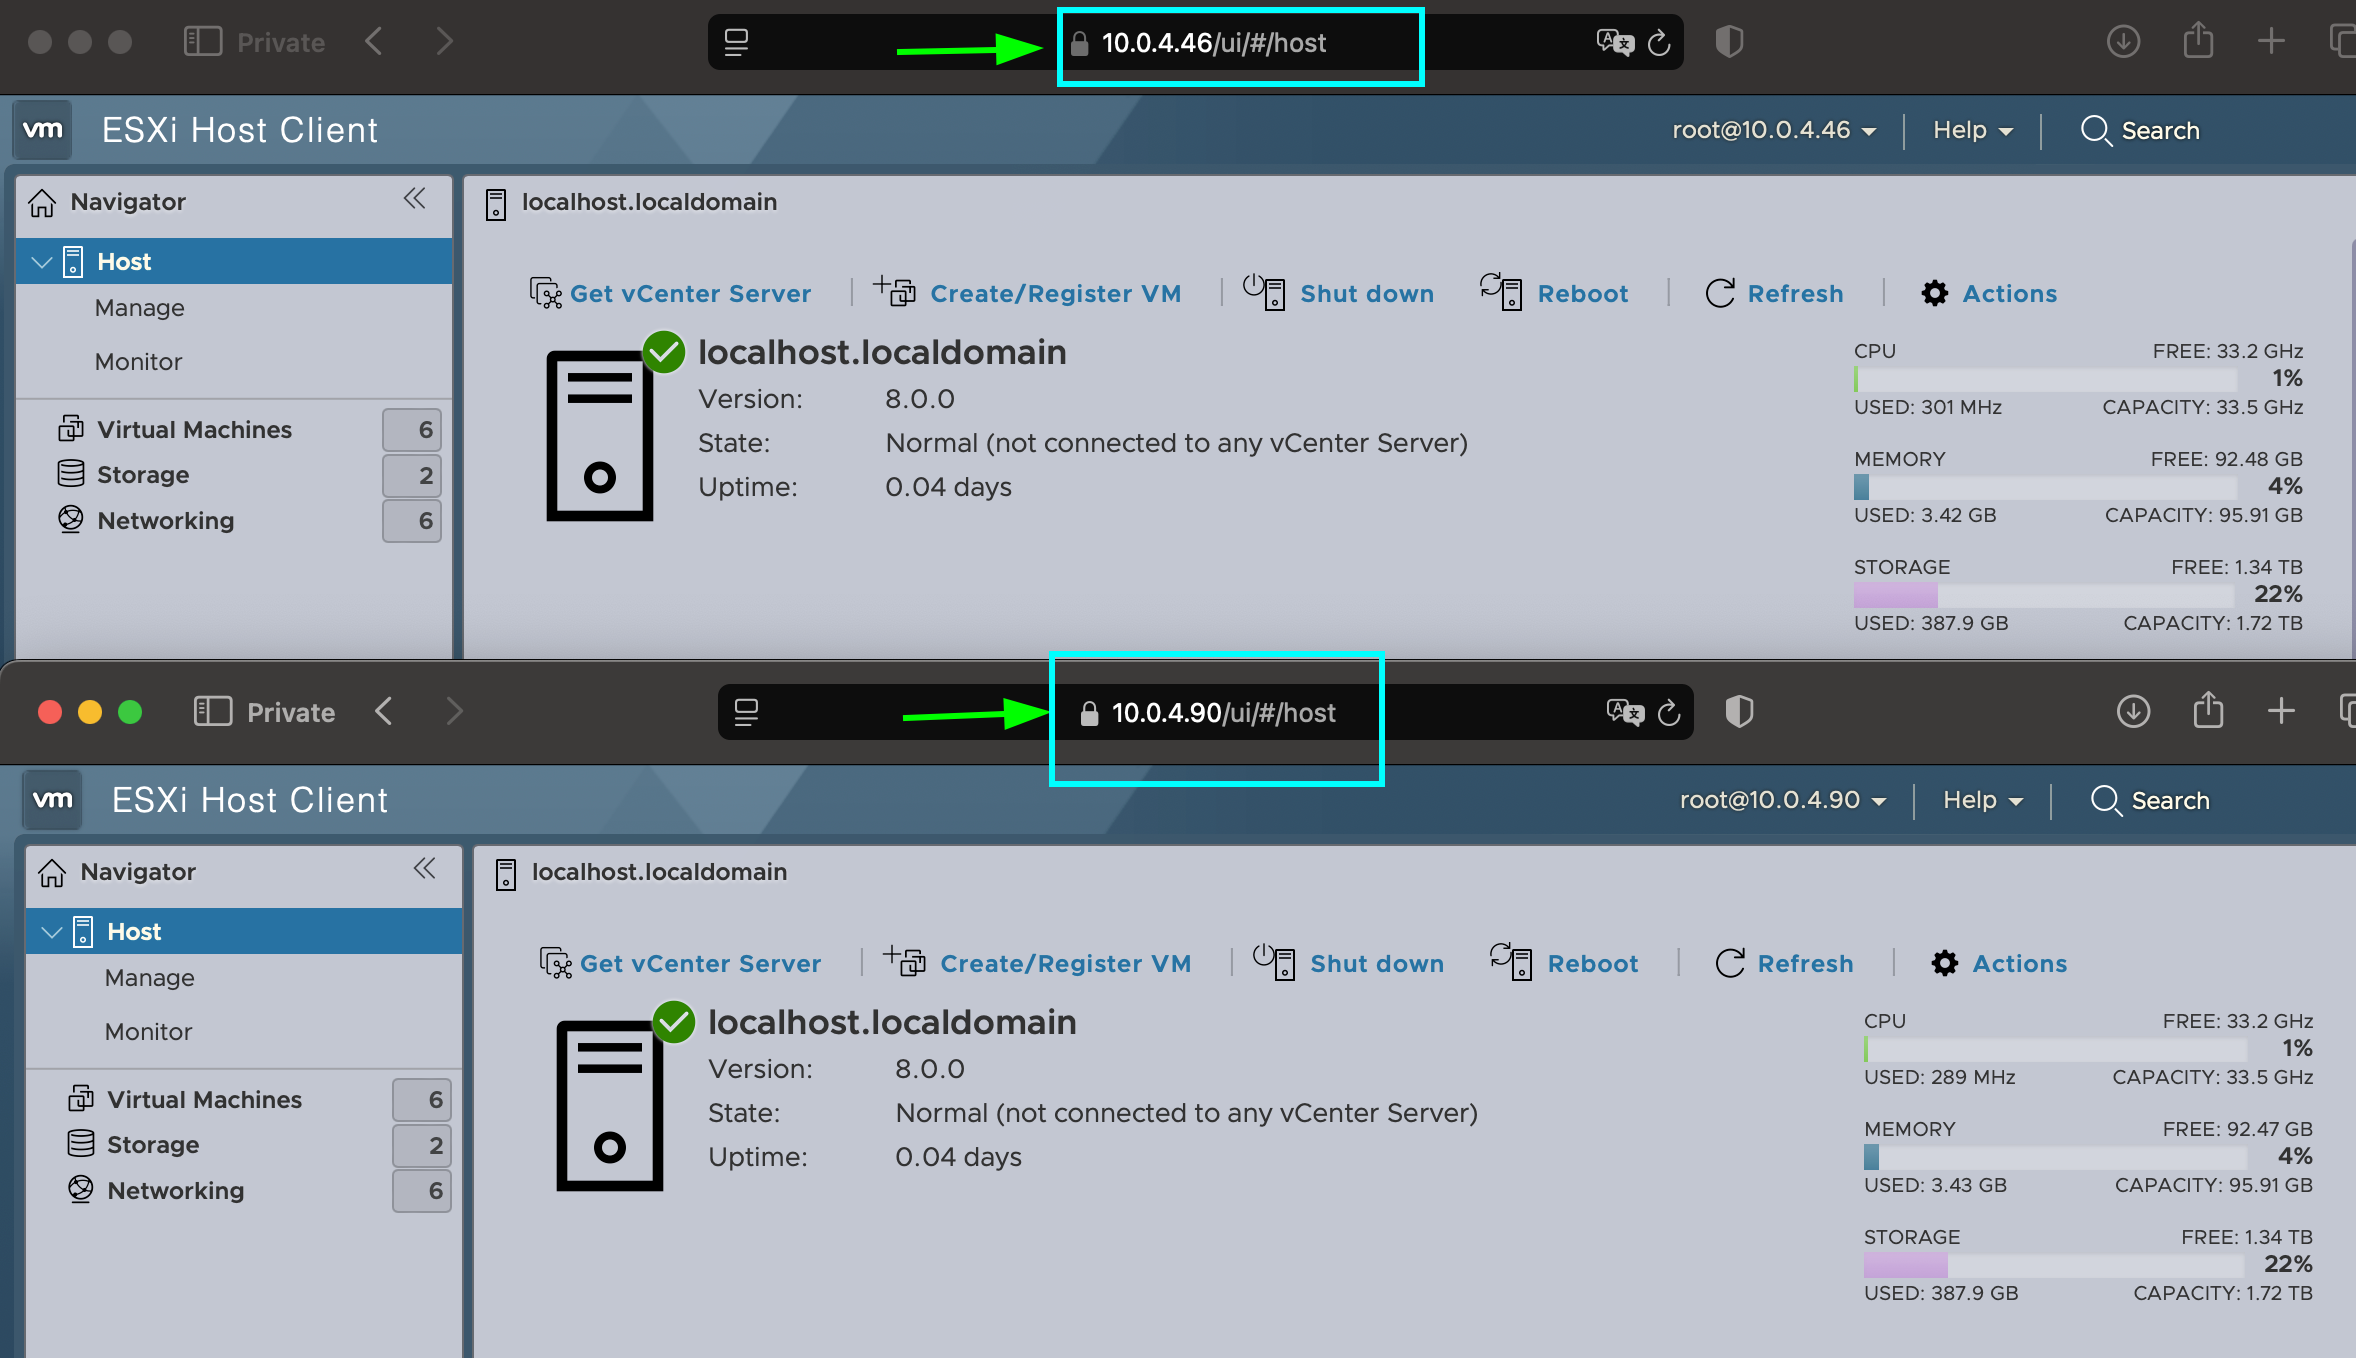Select Virtual Machines in top Navigator
Screen dimensions: 2356x1358
click(194, 429)
